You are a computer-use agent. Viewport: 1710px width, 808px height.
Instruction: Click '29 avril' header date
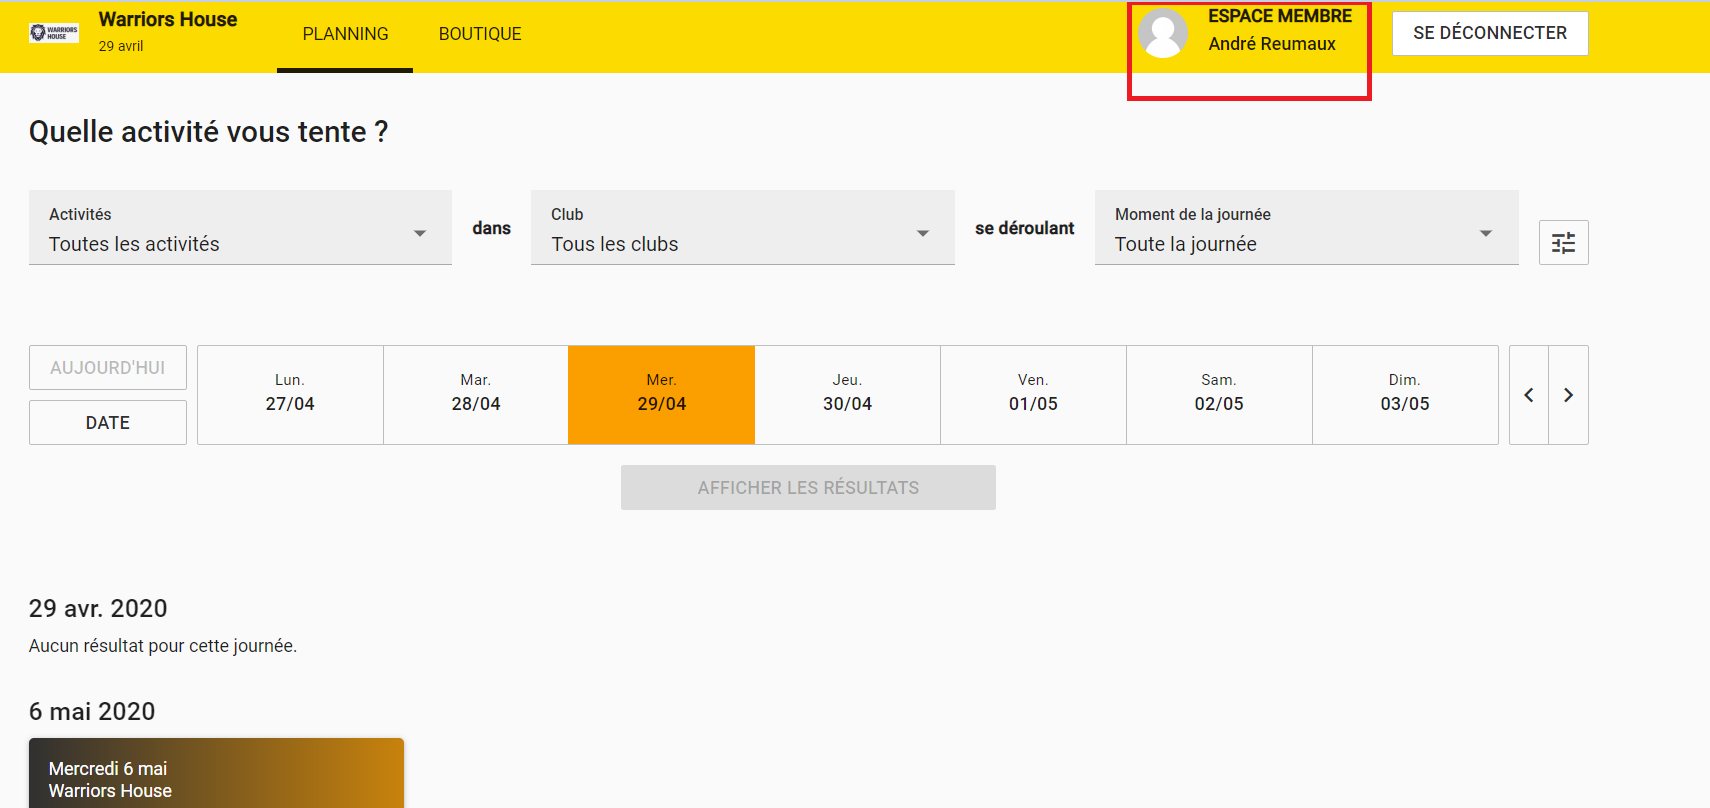coord(121,46)
